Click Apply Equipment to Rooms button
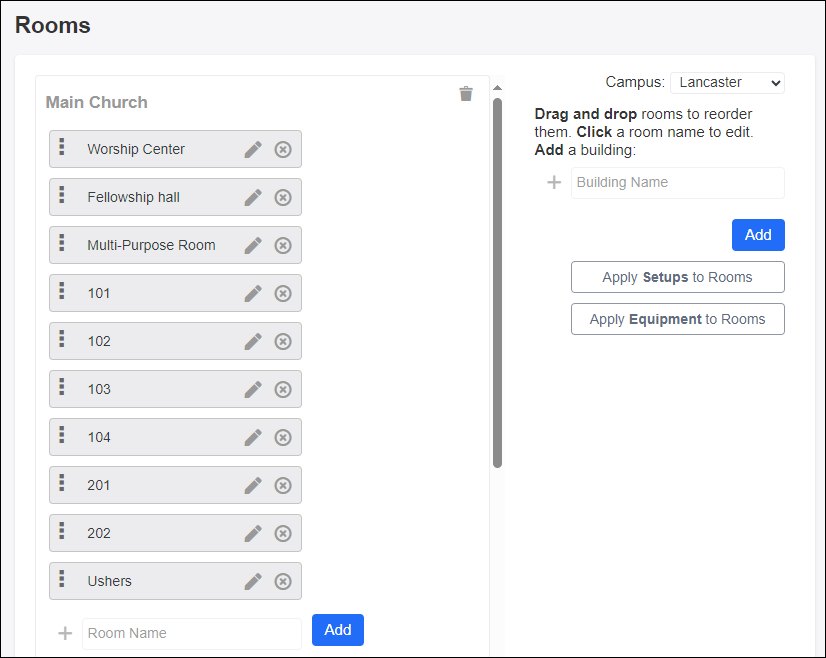The image size is (826, 658). click(x=677, y=319)
